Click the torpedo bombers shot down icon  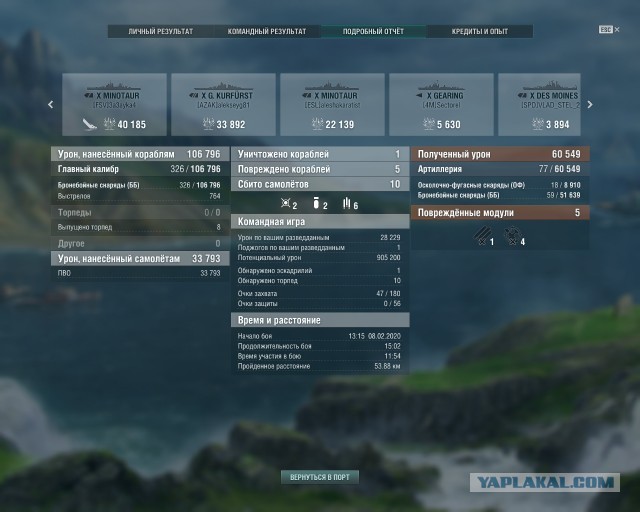(x=347, y=203)
